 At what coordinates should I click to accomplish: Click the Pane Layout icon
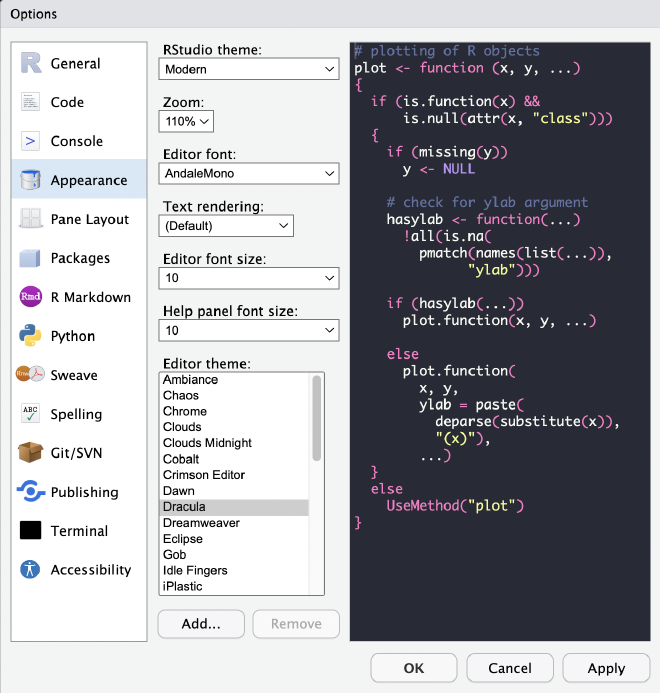[31, 219]
